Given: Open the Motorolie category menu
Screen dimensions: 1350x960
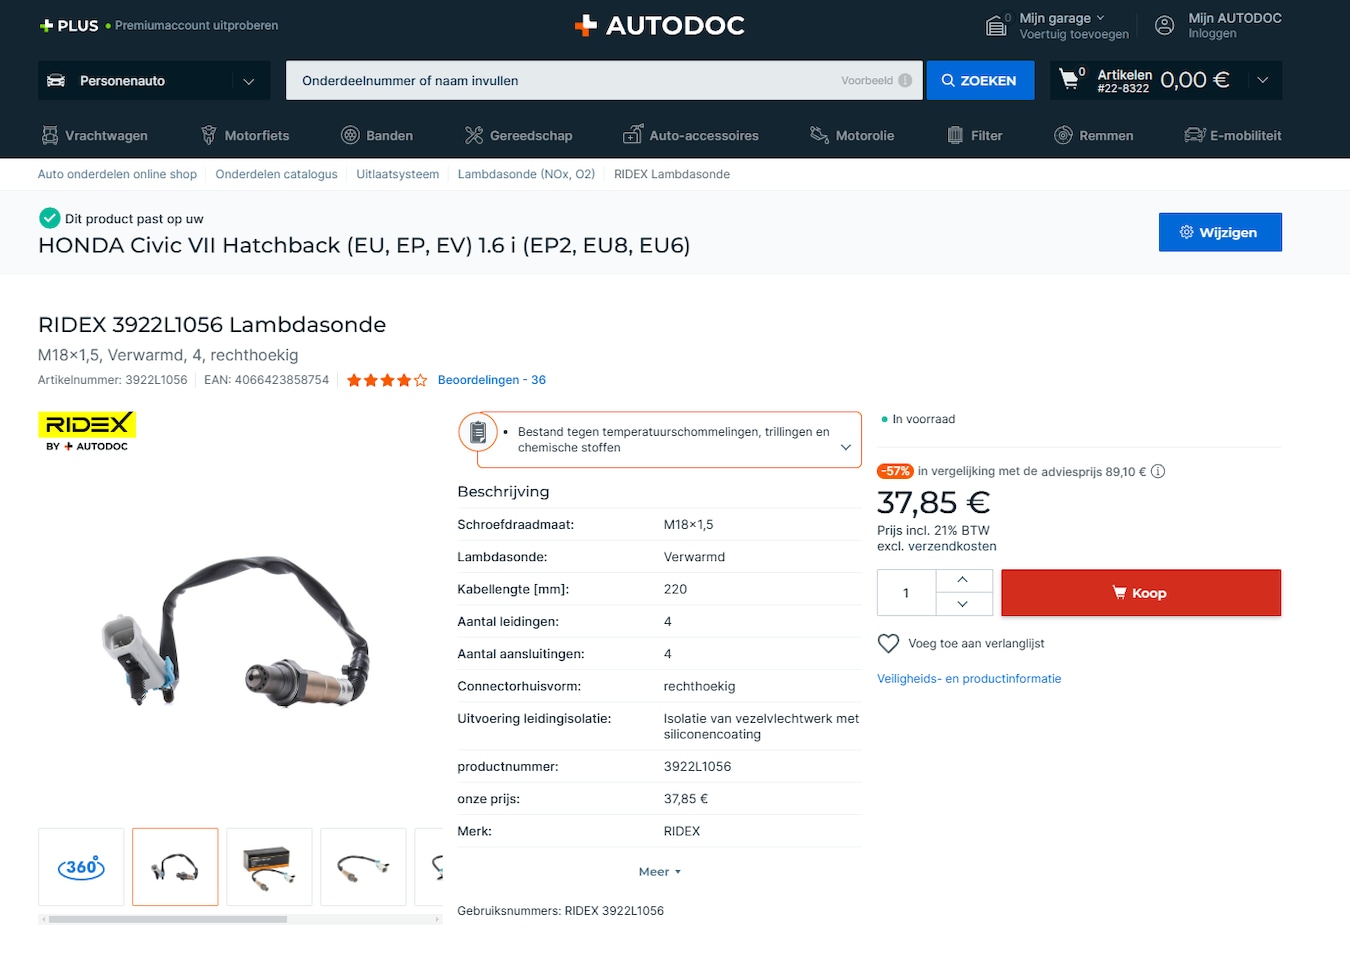Looking at the screenshot, I should tap(852, 135).
